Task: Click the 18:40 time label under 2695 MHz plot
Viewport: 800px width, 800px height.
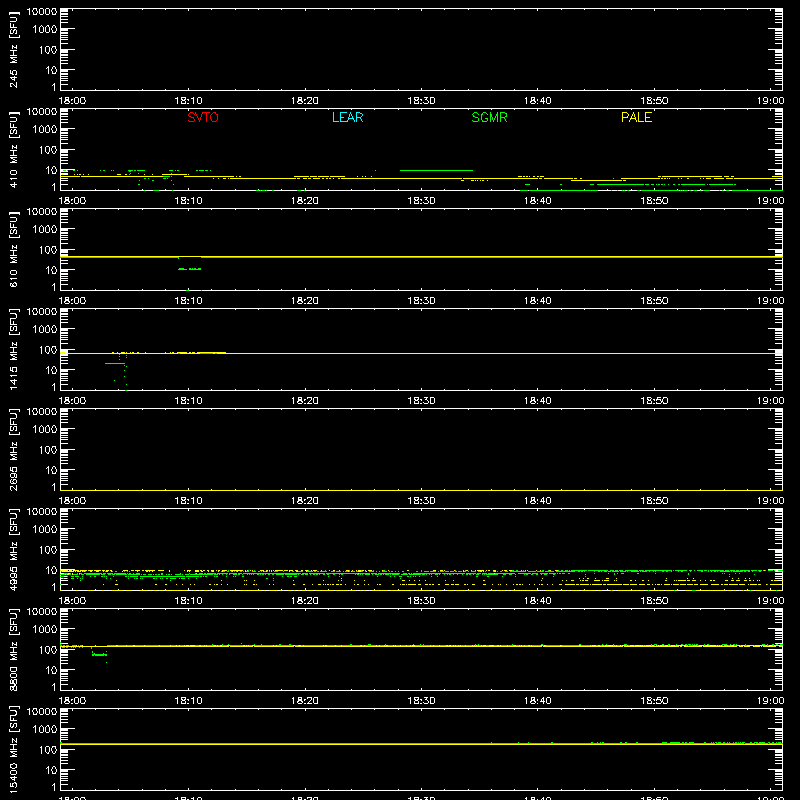Action: coord(538,501)
